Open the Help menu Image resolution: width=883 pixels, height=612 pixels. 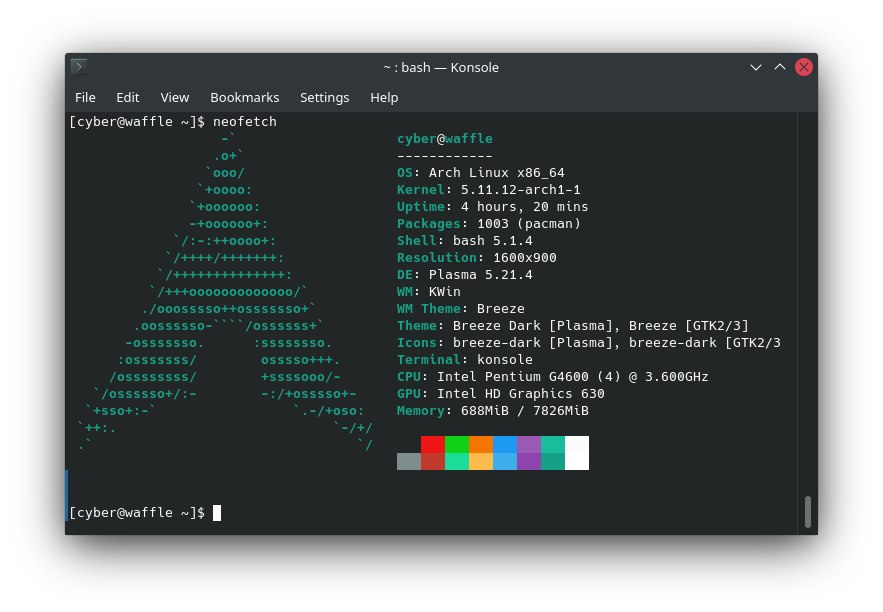coord(384,97)
